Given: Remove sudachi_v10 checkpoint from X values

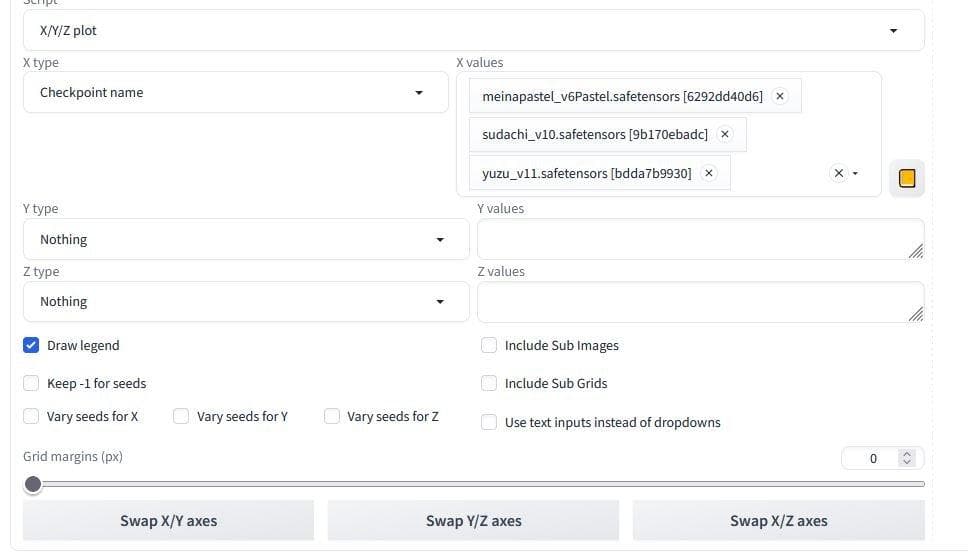Looking at the screenshot, I should 725,134.
